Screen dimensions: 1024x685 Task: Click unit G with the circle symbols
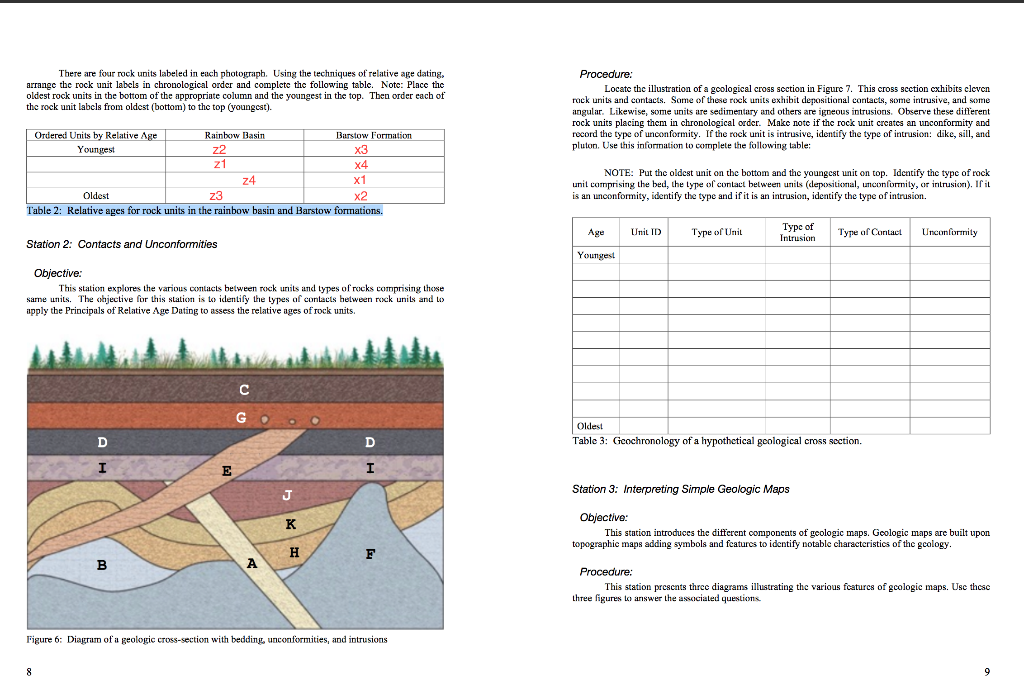point(240,418)
